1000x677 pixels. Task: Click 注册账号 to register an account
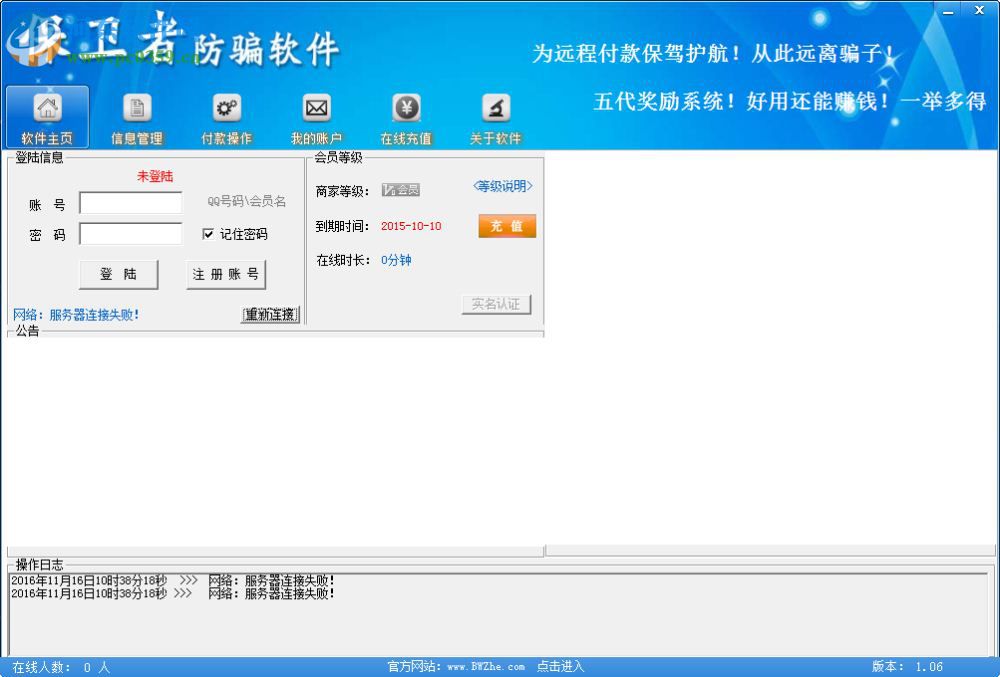(x=225, y=273)
